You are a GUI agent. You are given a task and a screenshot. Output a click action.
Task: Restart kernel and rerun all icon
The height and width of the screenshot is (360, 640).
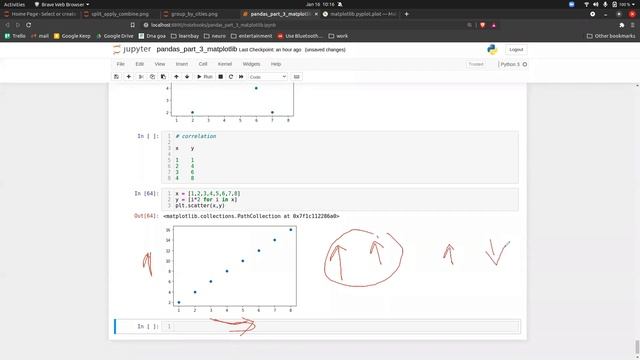241,77
